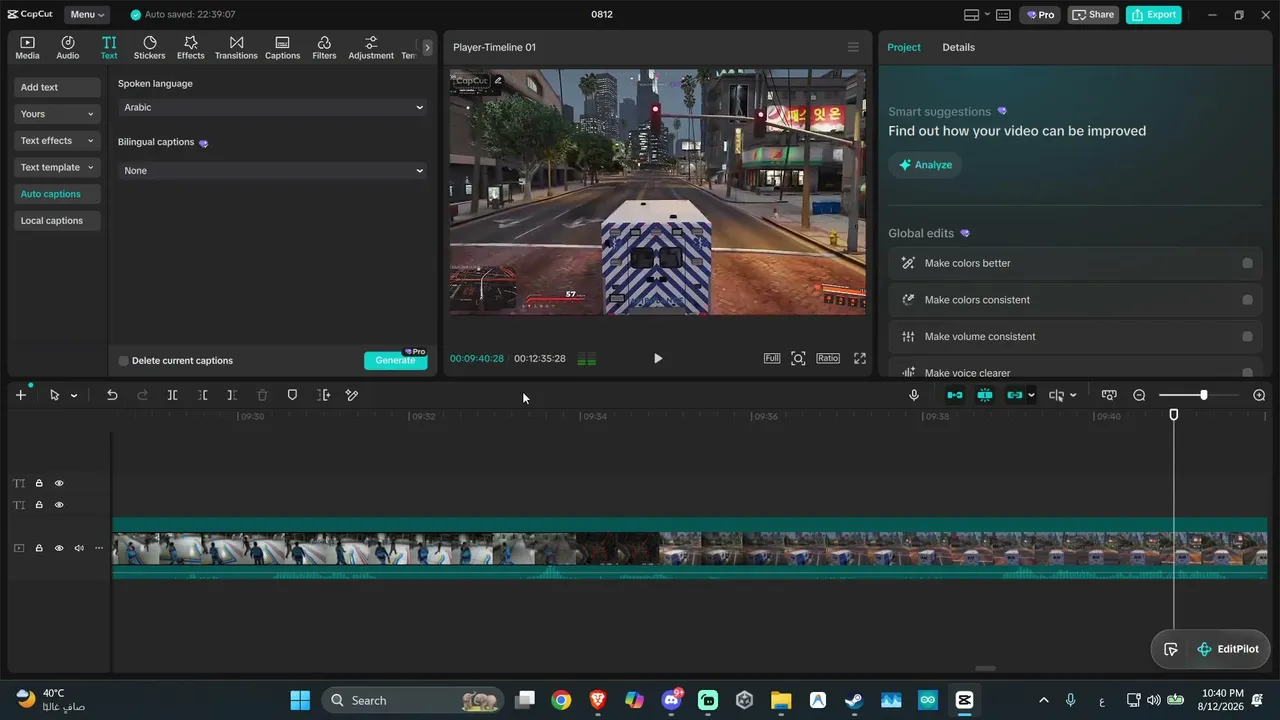
Task: Click the add plus button in timeline toolbar
Action: pos(20,395)
